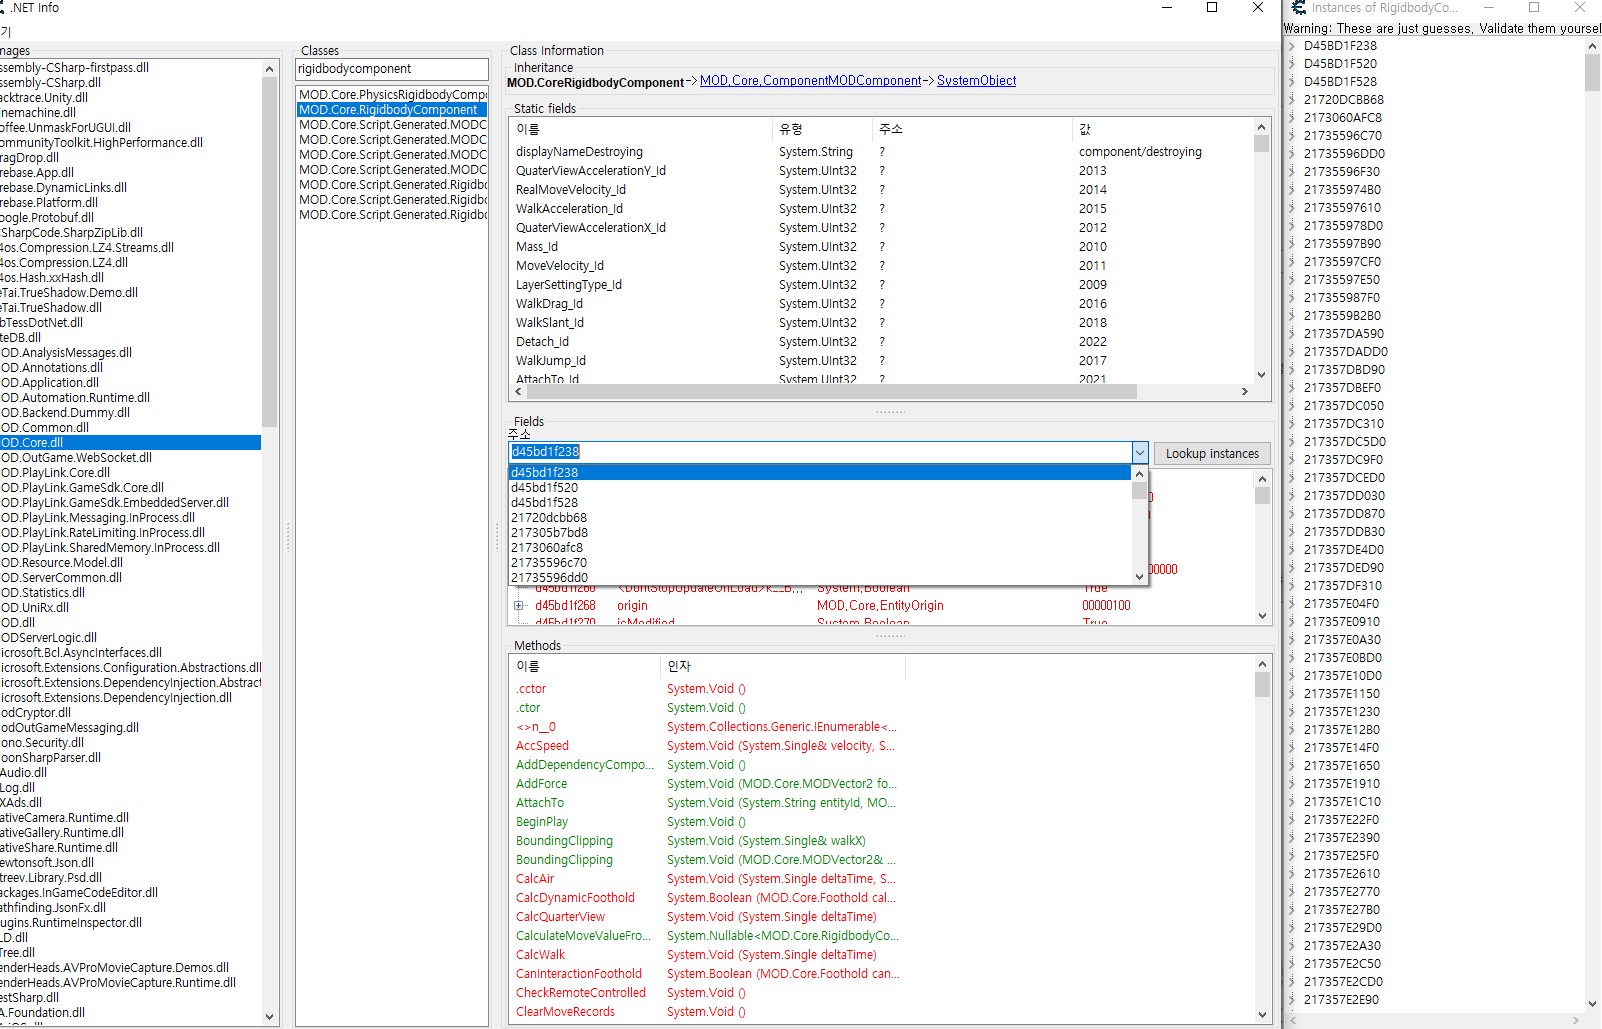Viewport: 1602px width, 1029px height.
Task: Click the Static fields scrollbar down arrow
Action: [x=1261, y=375]
